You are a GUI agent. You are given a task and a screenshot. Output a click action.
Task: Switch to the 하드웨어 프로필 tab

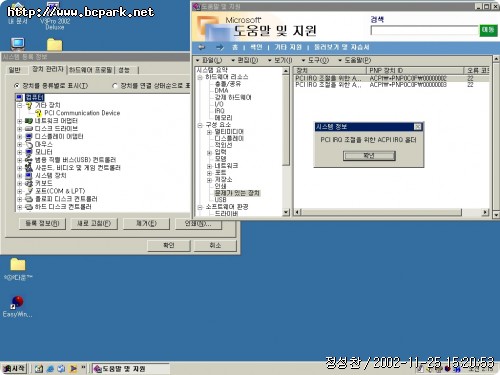(91, 70)
